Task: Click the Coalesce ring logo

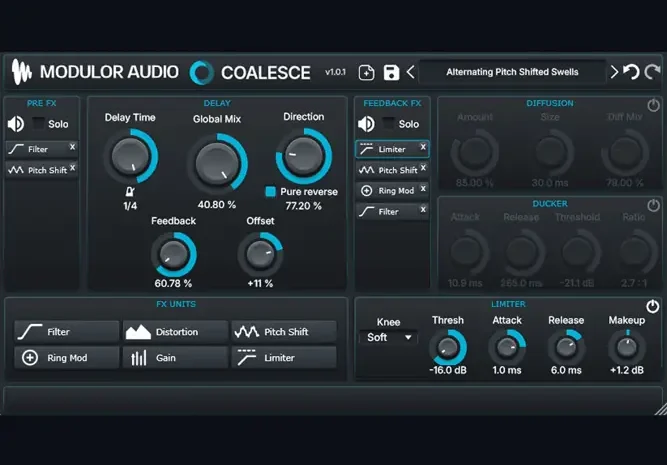Action: 201,72
